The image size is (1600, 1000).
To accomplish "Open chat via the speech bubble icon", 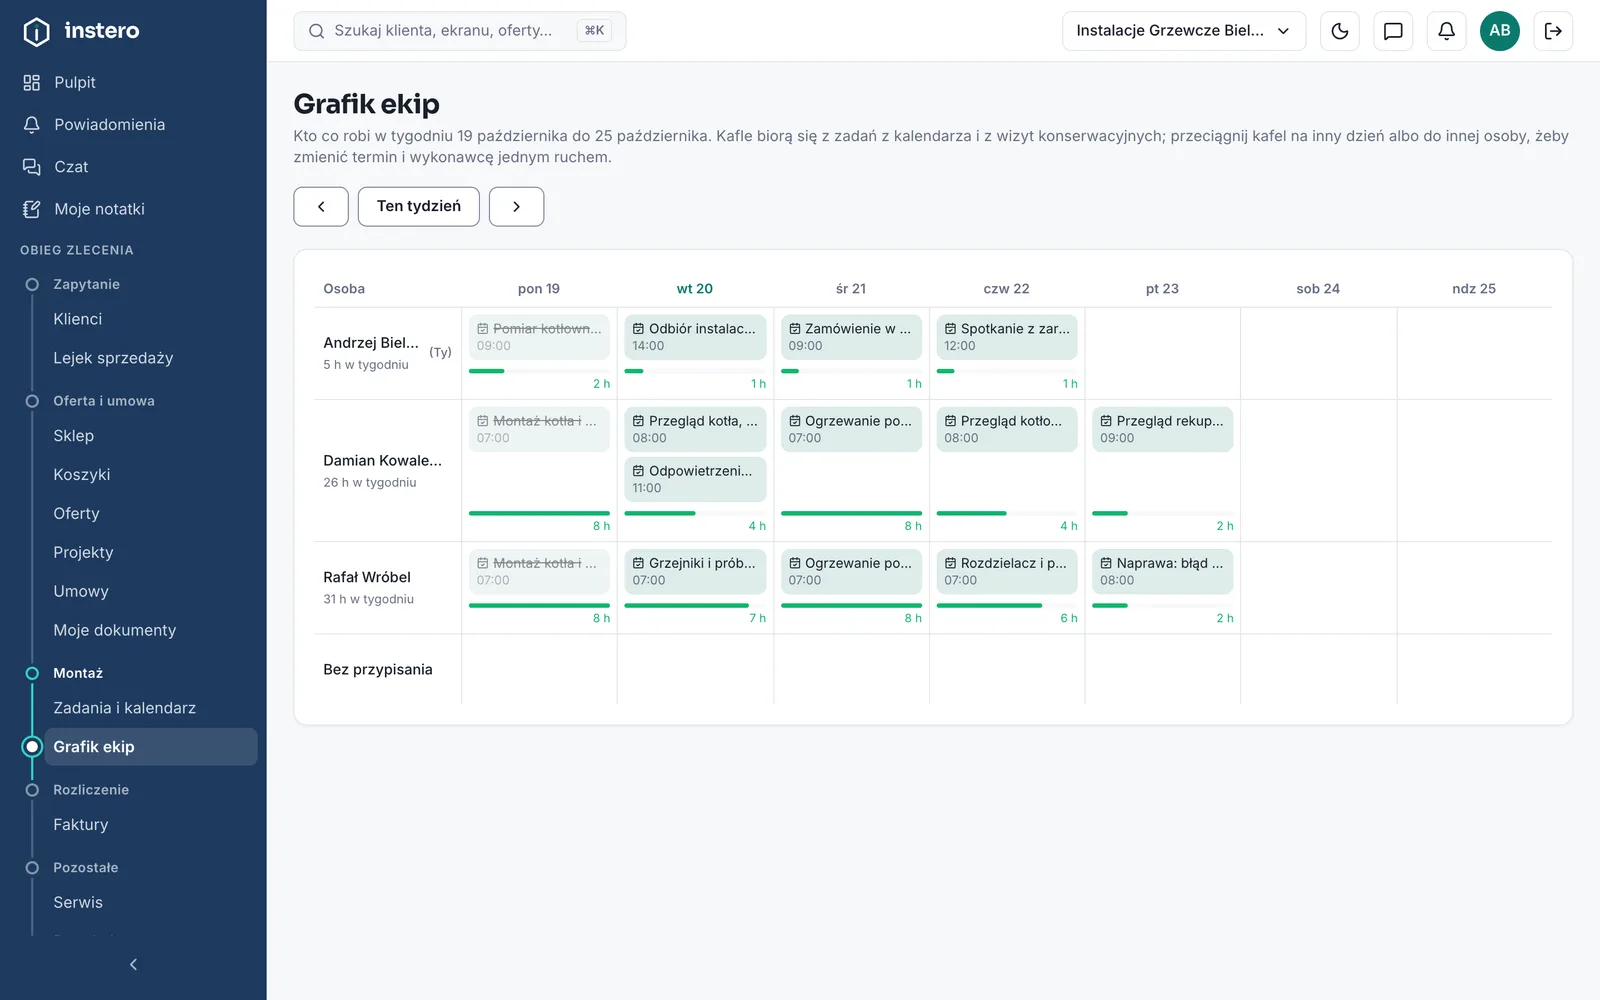I will pos(1393,31).
